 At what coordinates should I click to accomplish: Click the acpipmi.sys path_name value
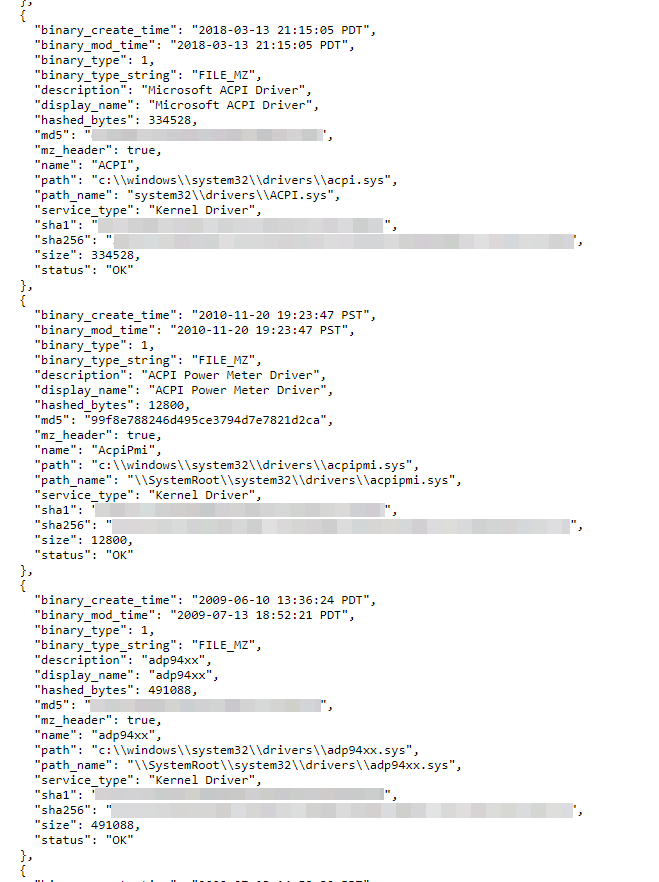[x=291, y=480]
